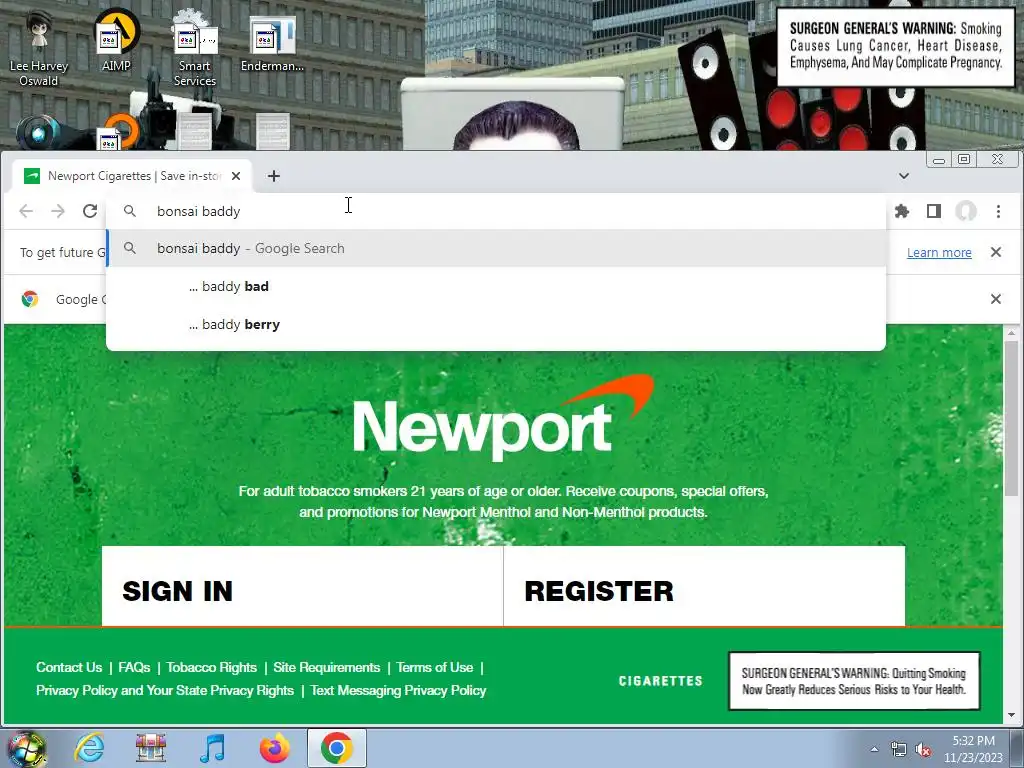Viewport: 1024px width, 768px height.
Task: Click the muted volume tray icon
Action: tap(923, 749)
